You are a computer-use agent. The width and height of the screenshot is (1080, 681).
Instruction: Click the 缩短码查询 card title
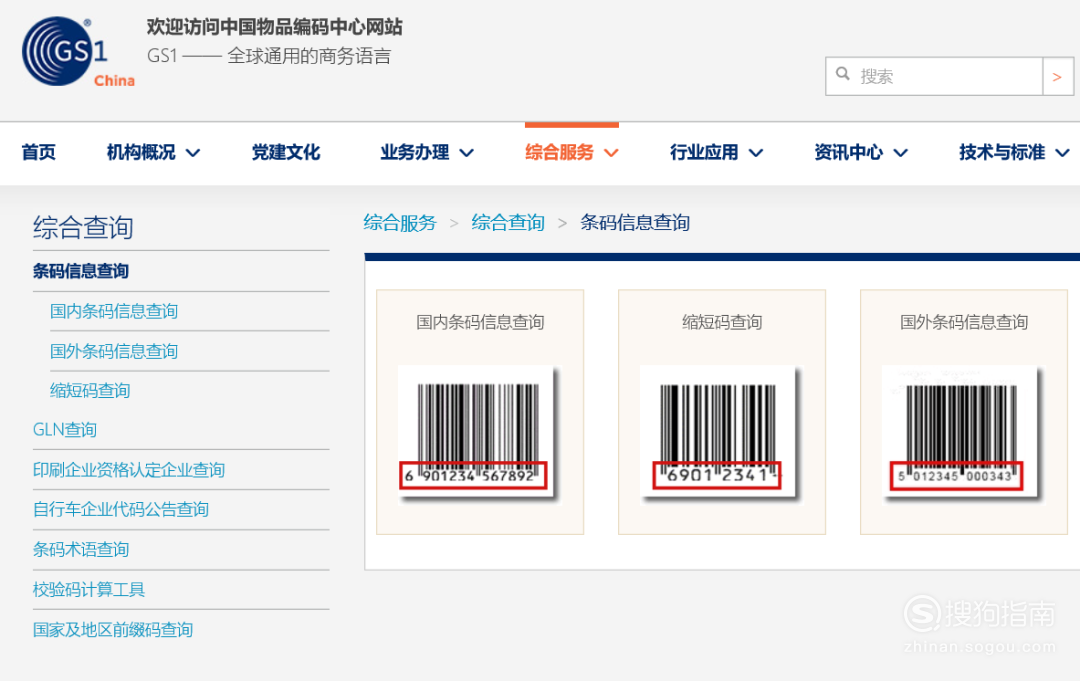tap(722, 322)
